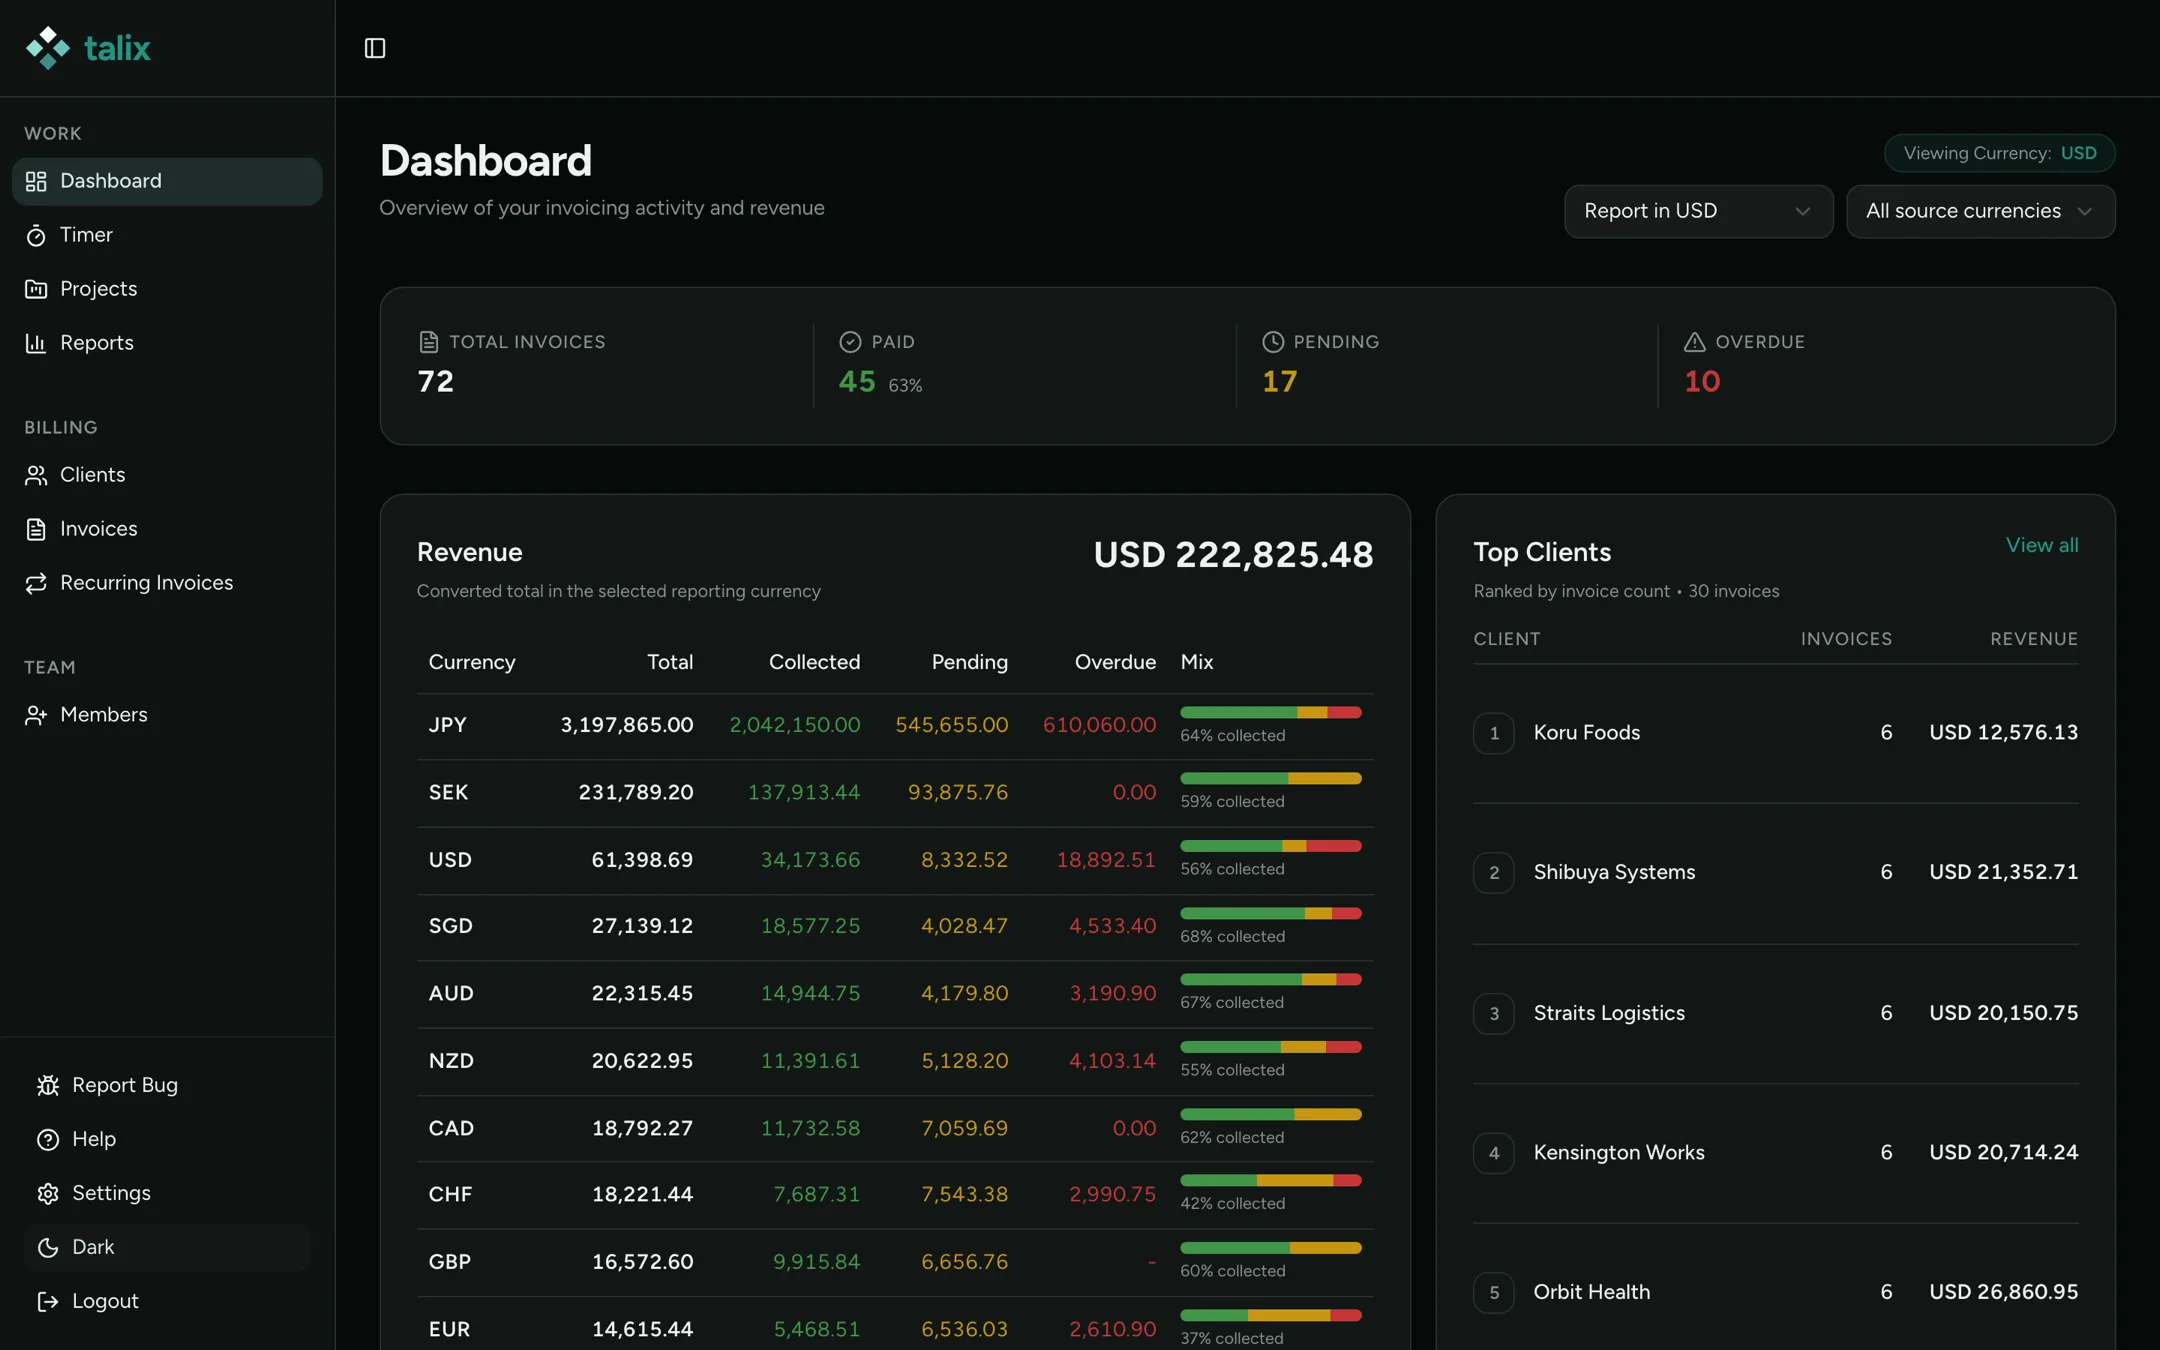Screen dimensions: 2160x1350
Task: Click JPY total 3,197,865.00
Action: [x=626, y=725]
